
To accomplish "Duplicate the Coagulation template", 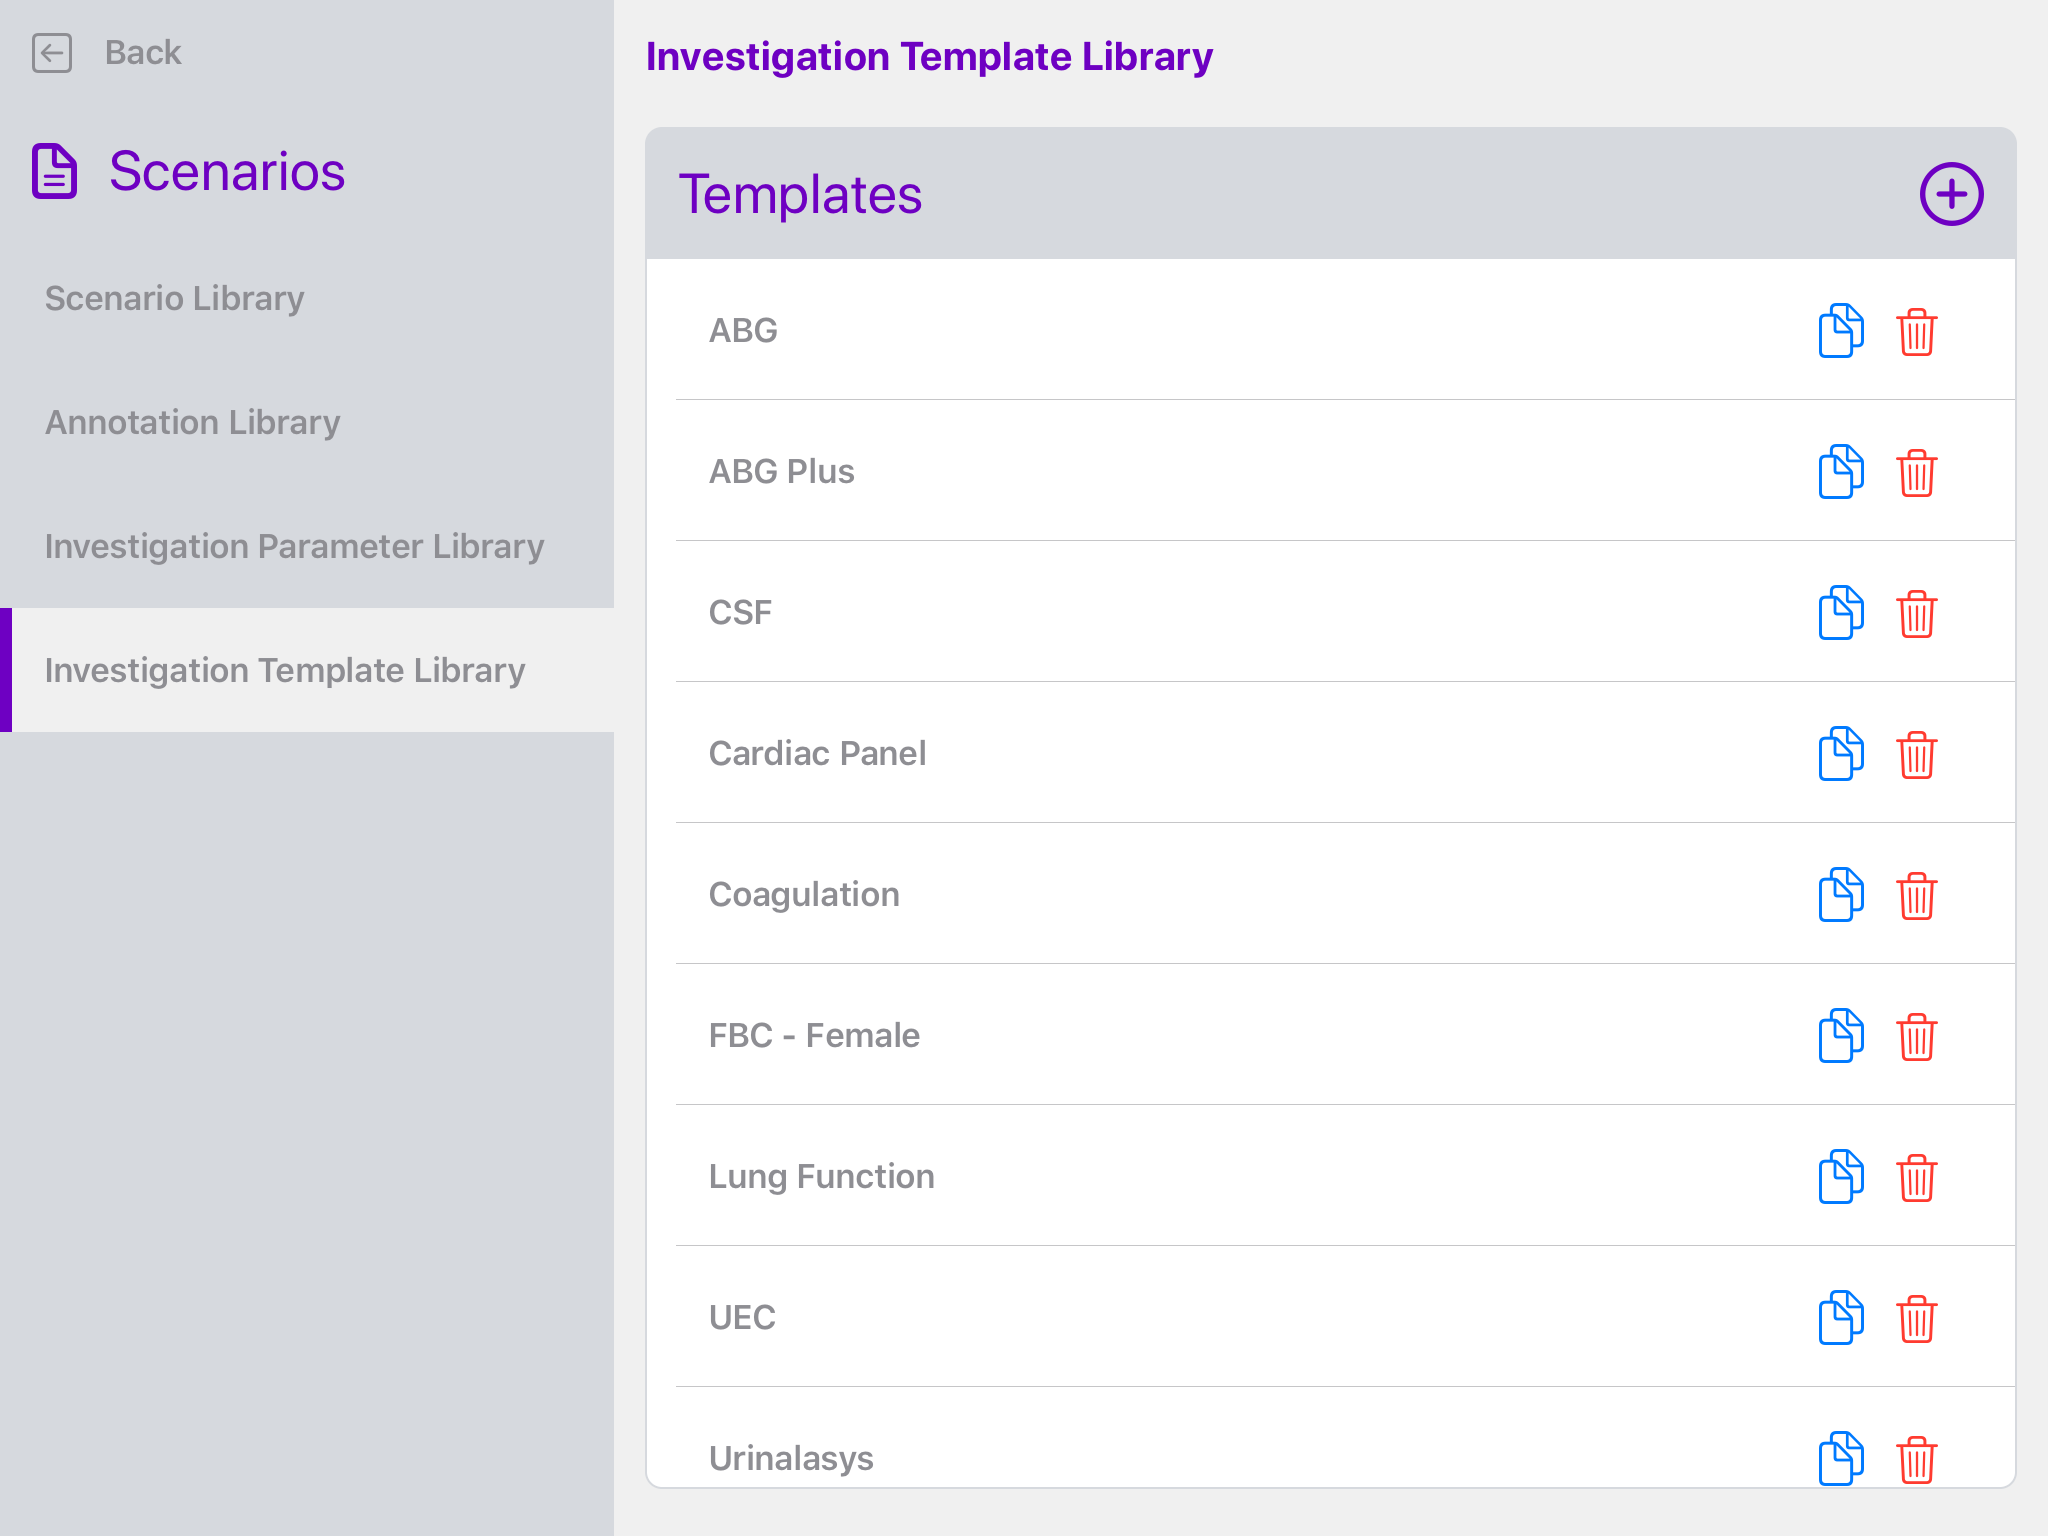I will pyautogui.click(x=1839, y=895).
